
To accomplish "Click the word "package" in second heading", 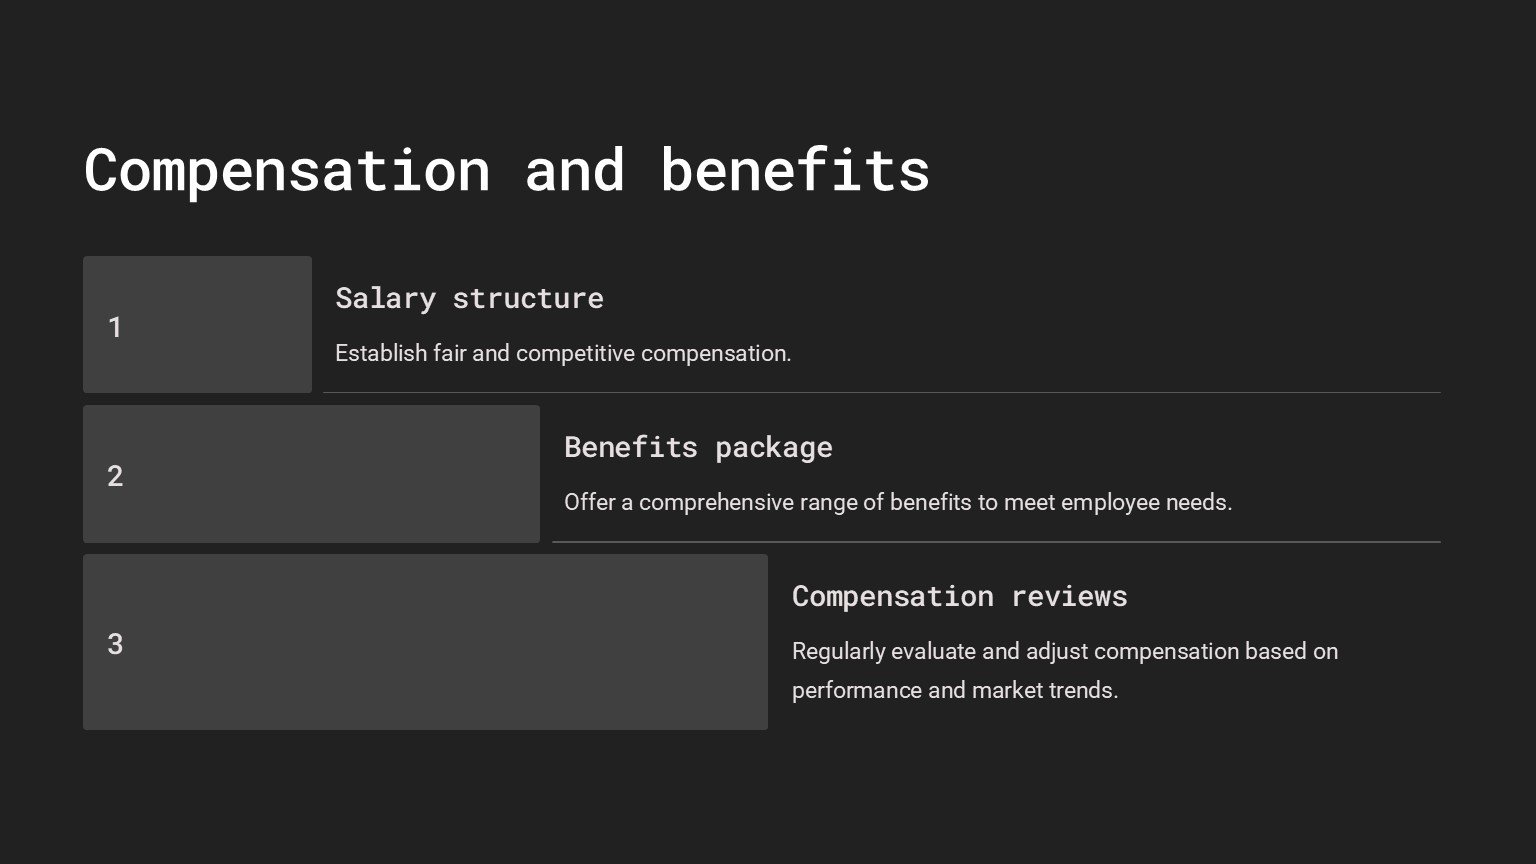I will (x=773, y=447).
